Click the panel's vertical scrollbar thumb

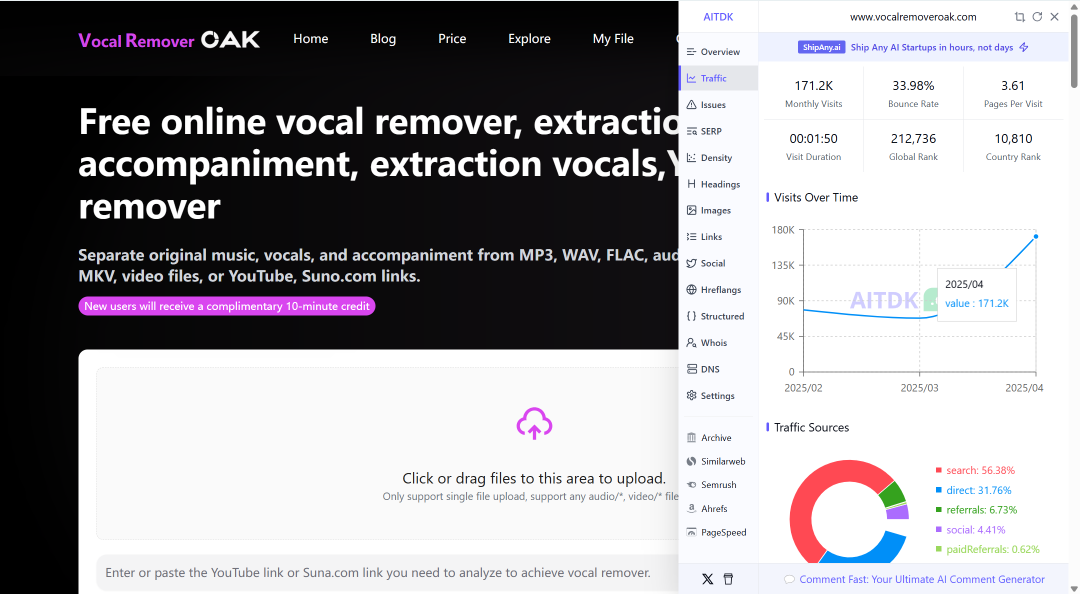(x=1074, y=50)
